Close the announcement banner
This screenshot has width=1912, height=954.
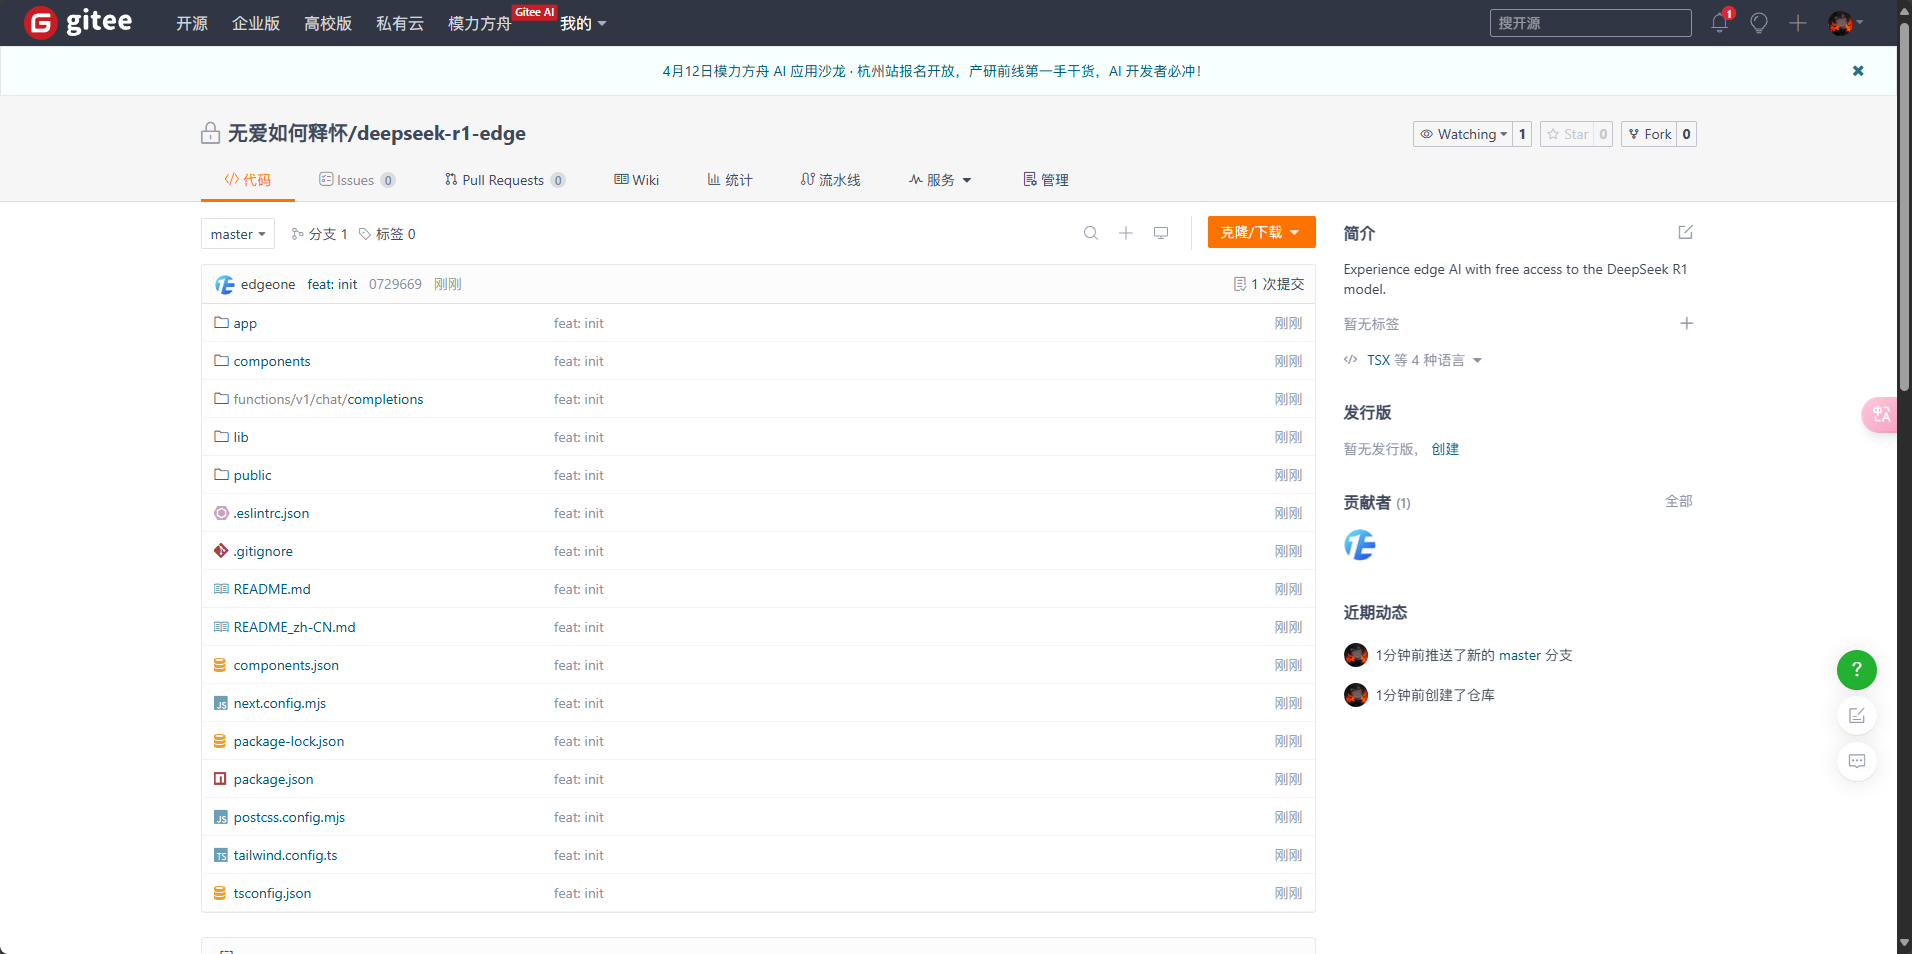pos(1858,71)
